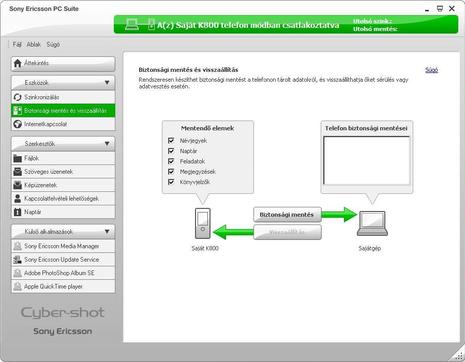Click the Szerkesztők section header label
Screen dimensions: 465x362
(x=40, y=144)
